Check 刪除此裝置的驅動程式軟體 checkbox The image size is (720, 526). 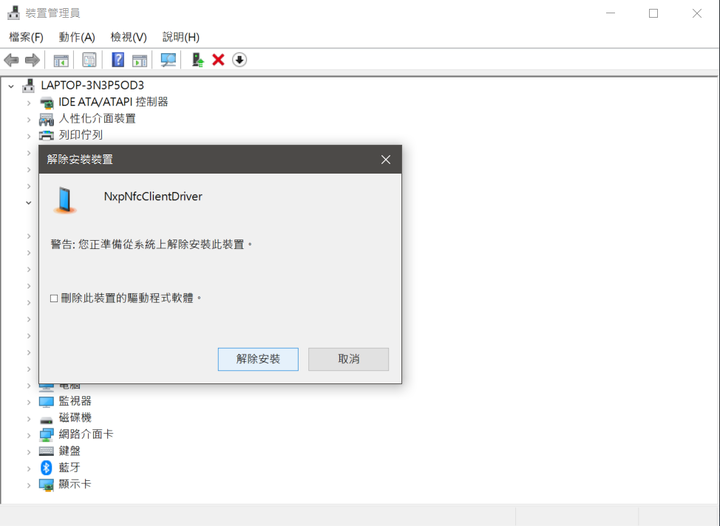54,298
